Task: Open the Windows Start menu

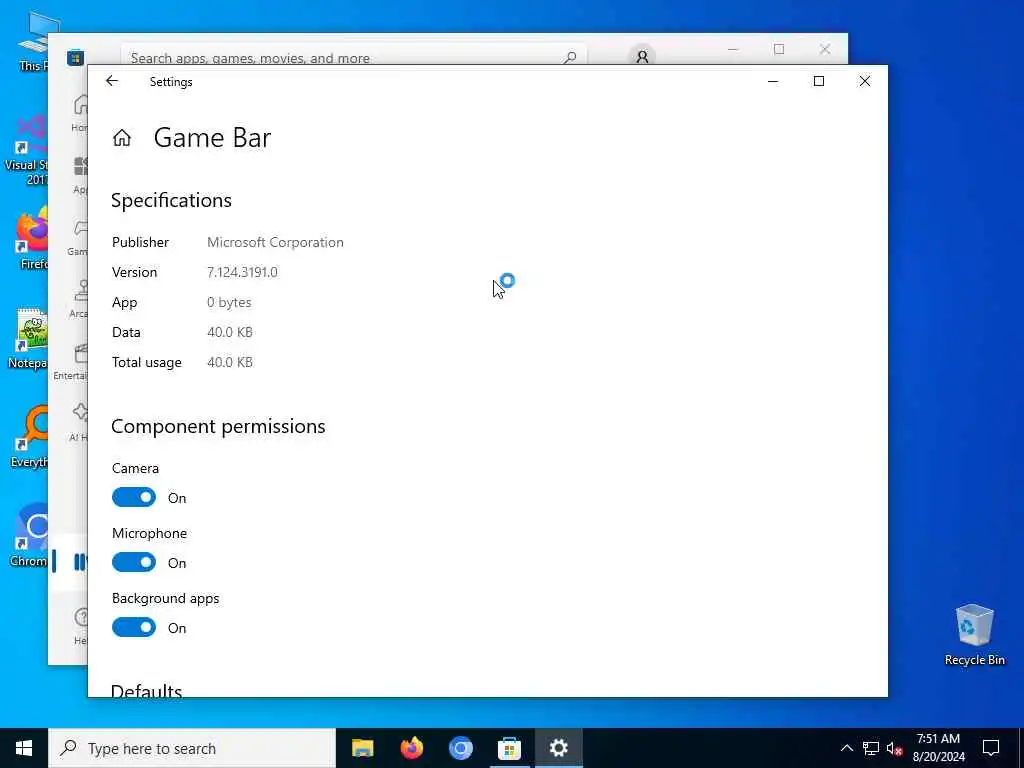Action: click(24, 748)
